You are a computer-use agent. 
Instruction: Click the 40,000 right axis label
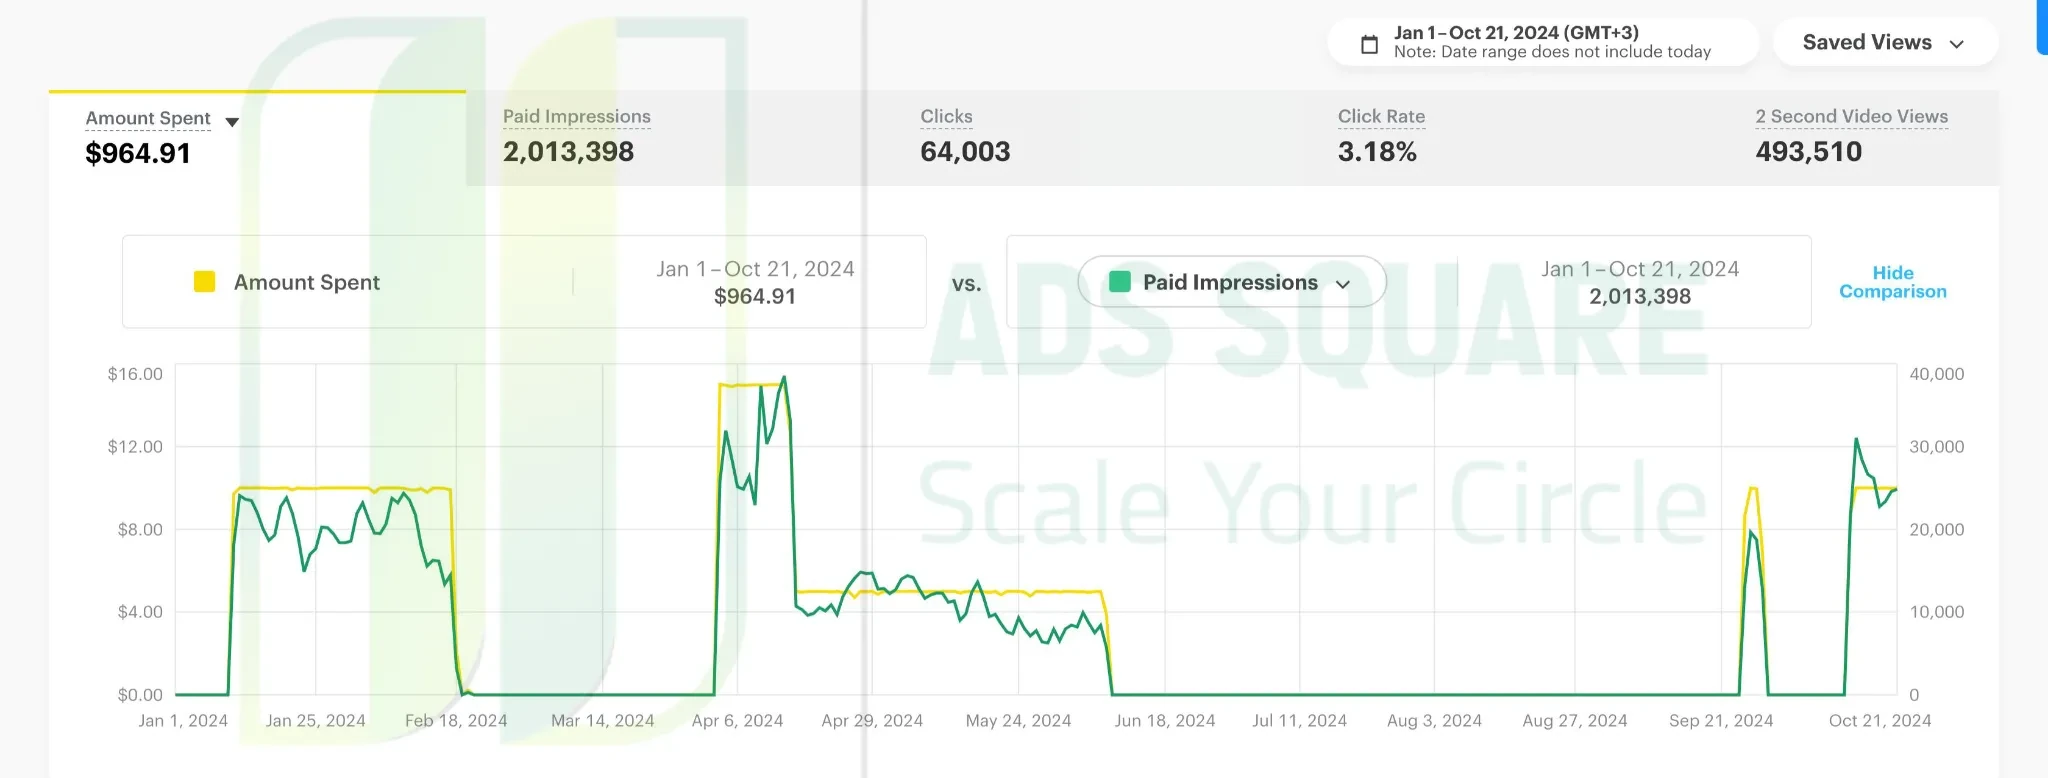(1936, 374)
